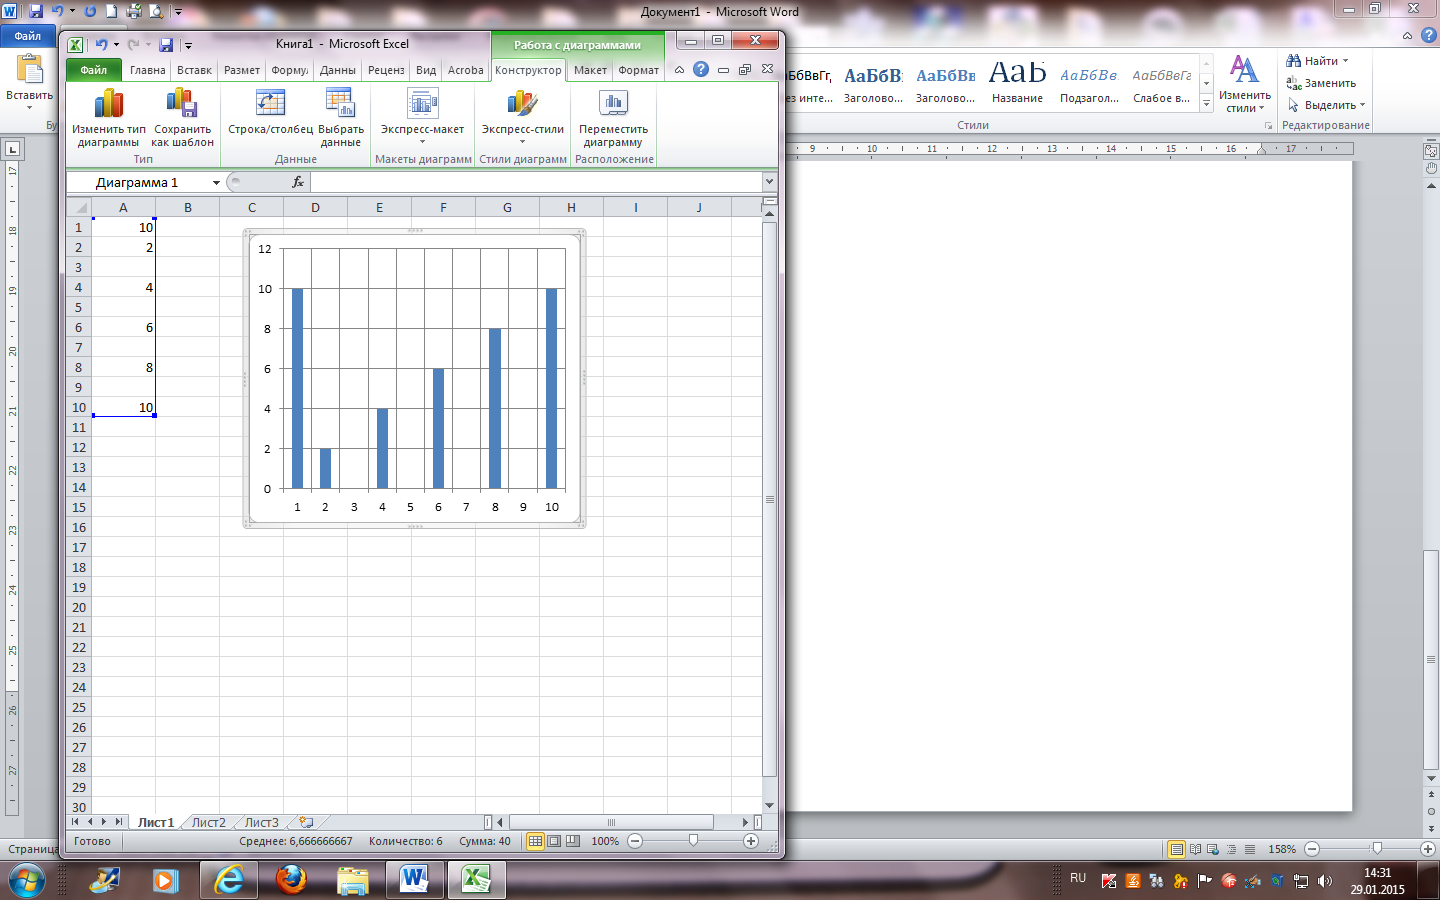Click Move Chart (Переместить диаграмму) icon
Viewport: 1440px width, 900px height.
(613, 104)
